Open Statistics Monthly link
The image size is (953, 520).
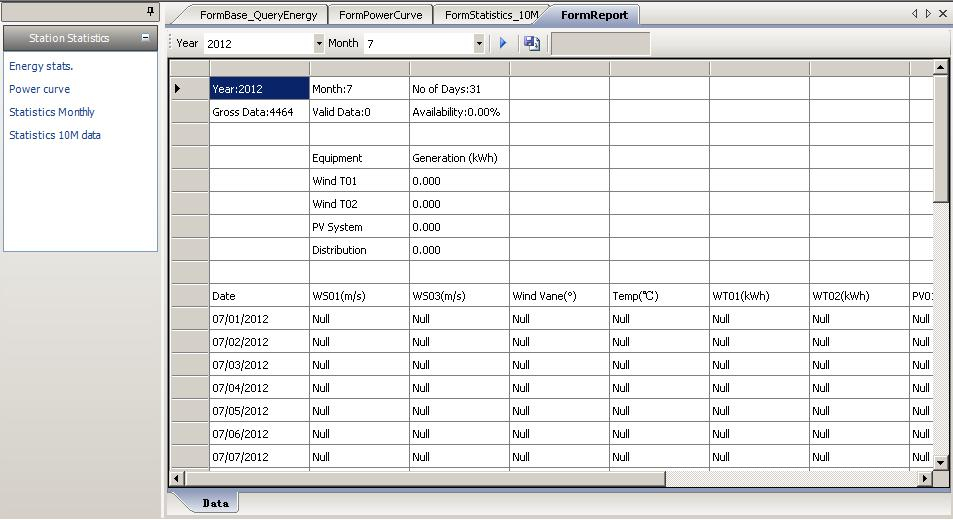(x=52, y=112)
